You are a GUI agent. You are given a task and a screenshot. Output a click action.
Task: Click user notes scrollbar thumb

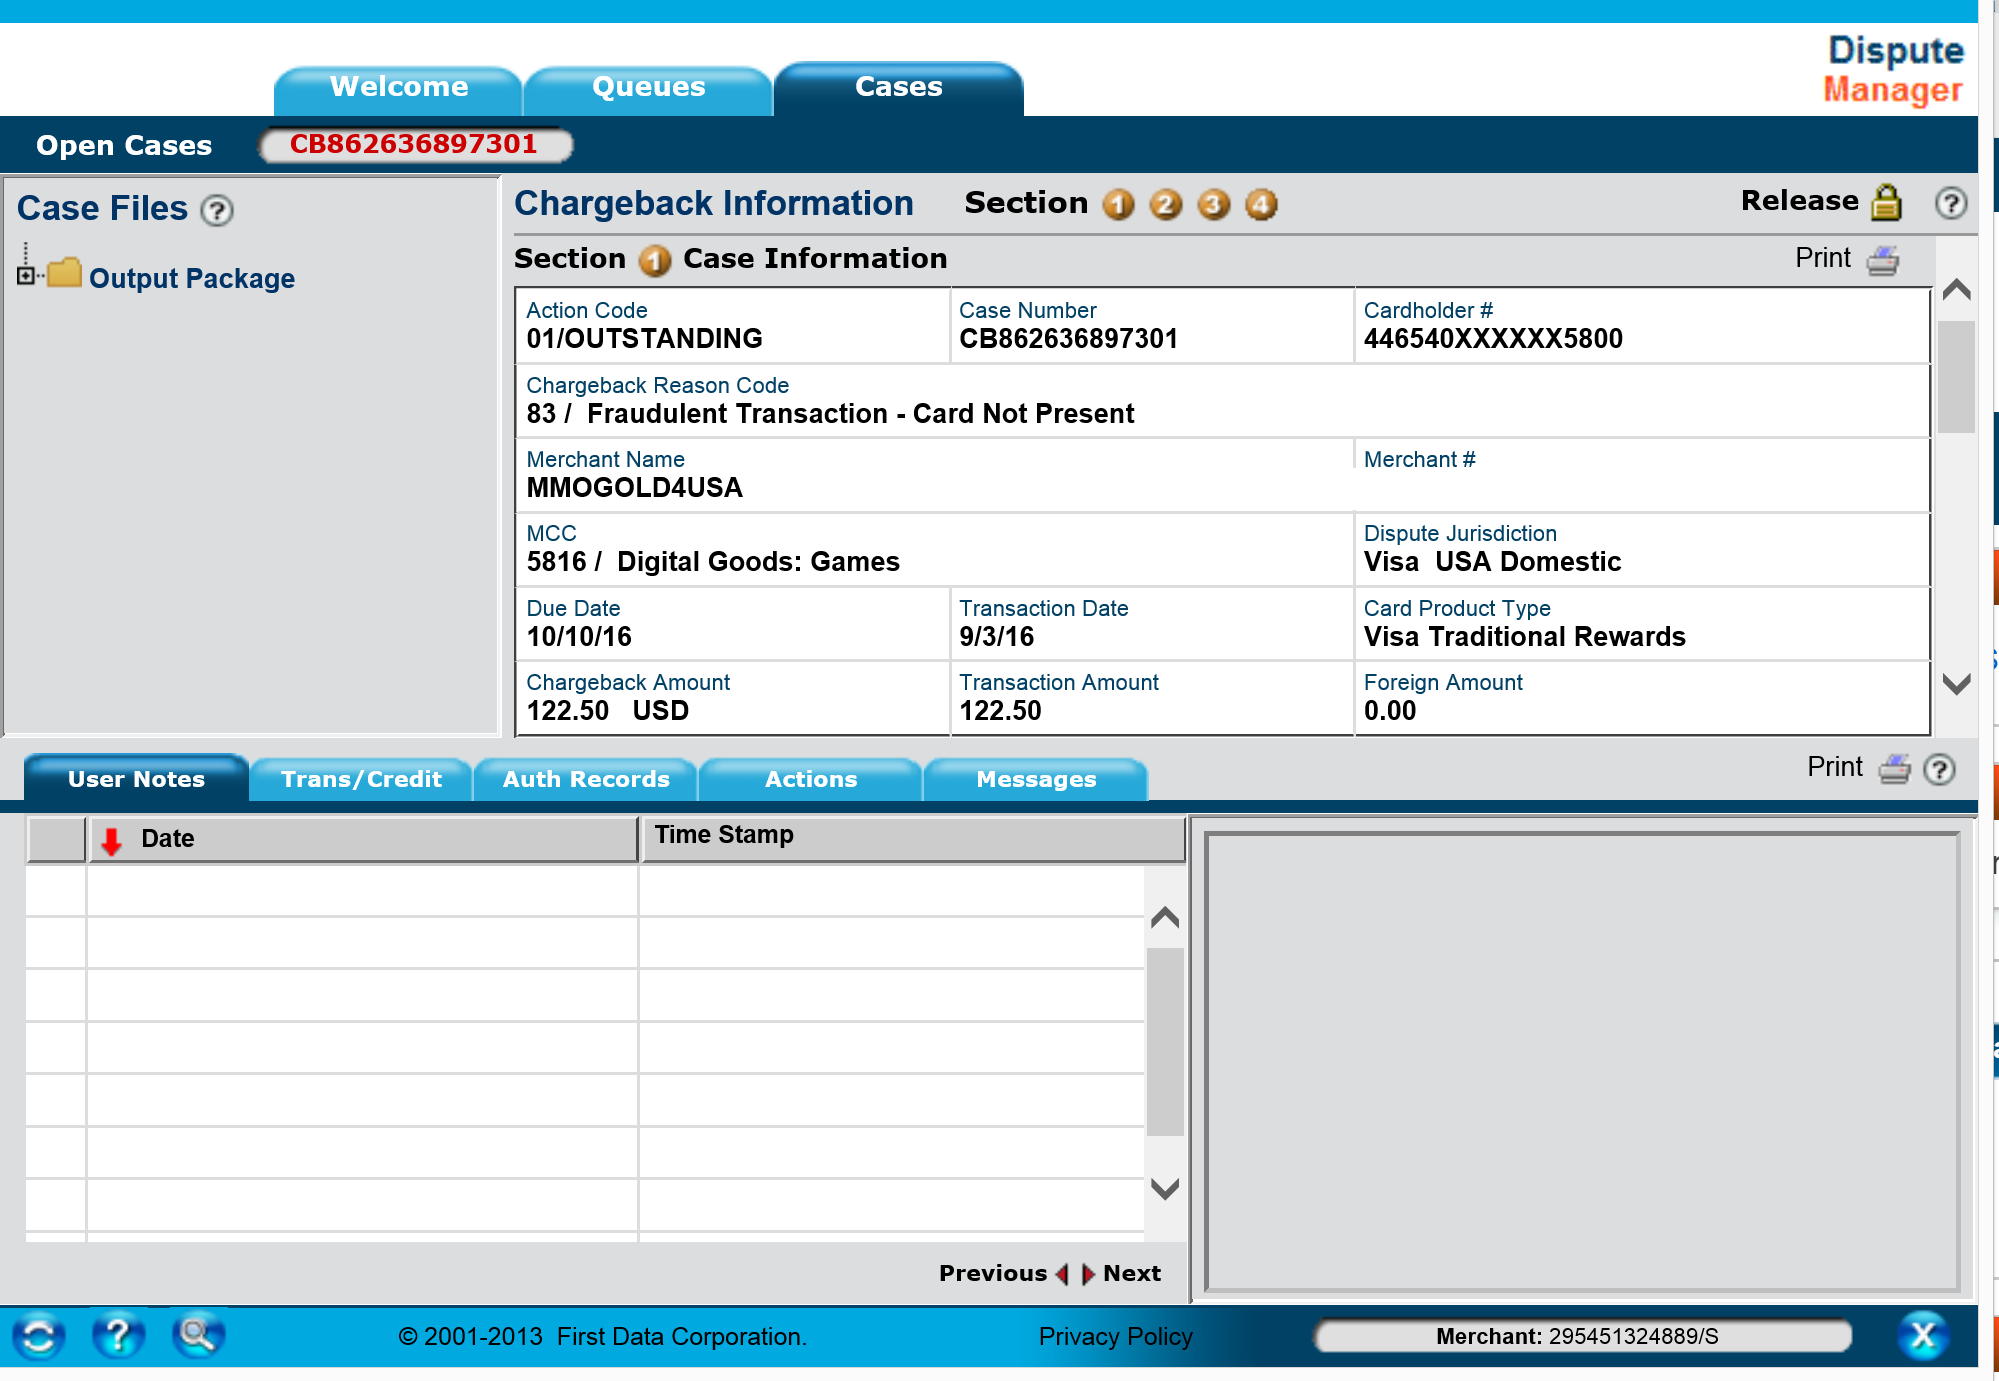coord(1165,1042)
